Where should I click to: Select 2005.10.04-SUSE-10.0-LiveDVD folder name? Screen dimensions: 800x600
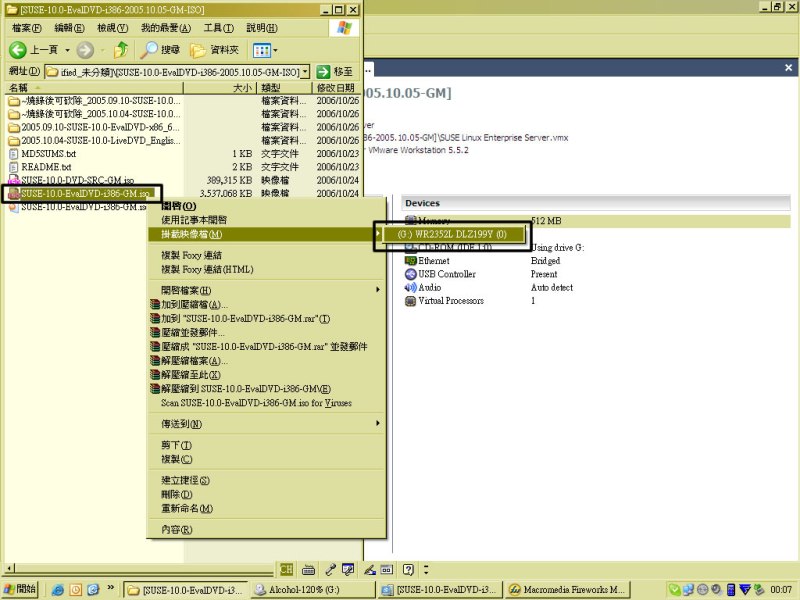(x=101, y=140)
